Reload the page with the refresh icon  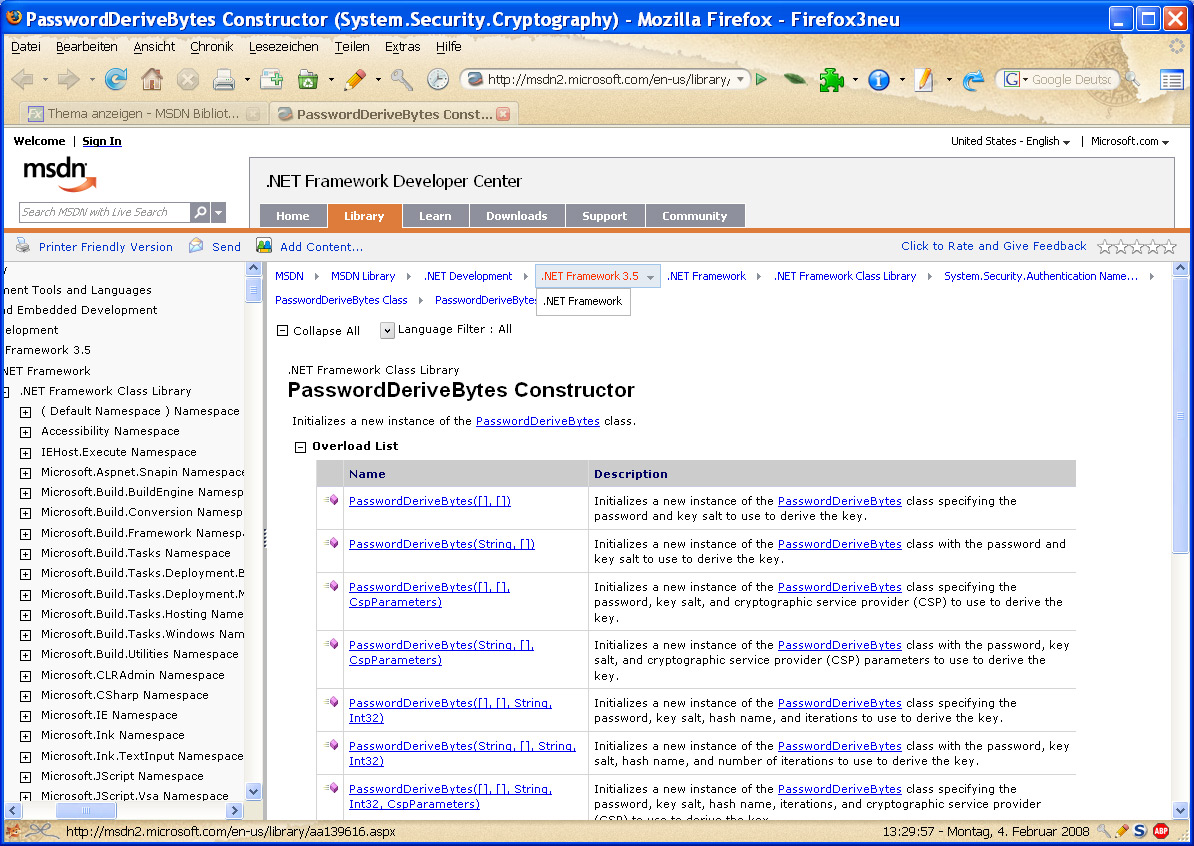coord(116,79)
